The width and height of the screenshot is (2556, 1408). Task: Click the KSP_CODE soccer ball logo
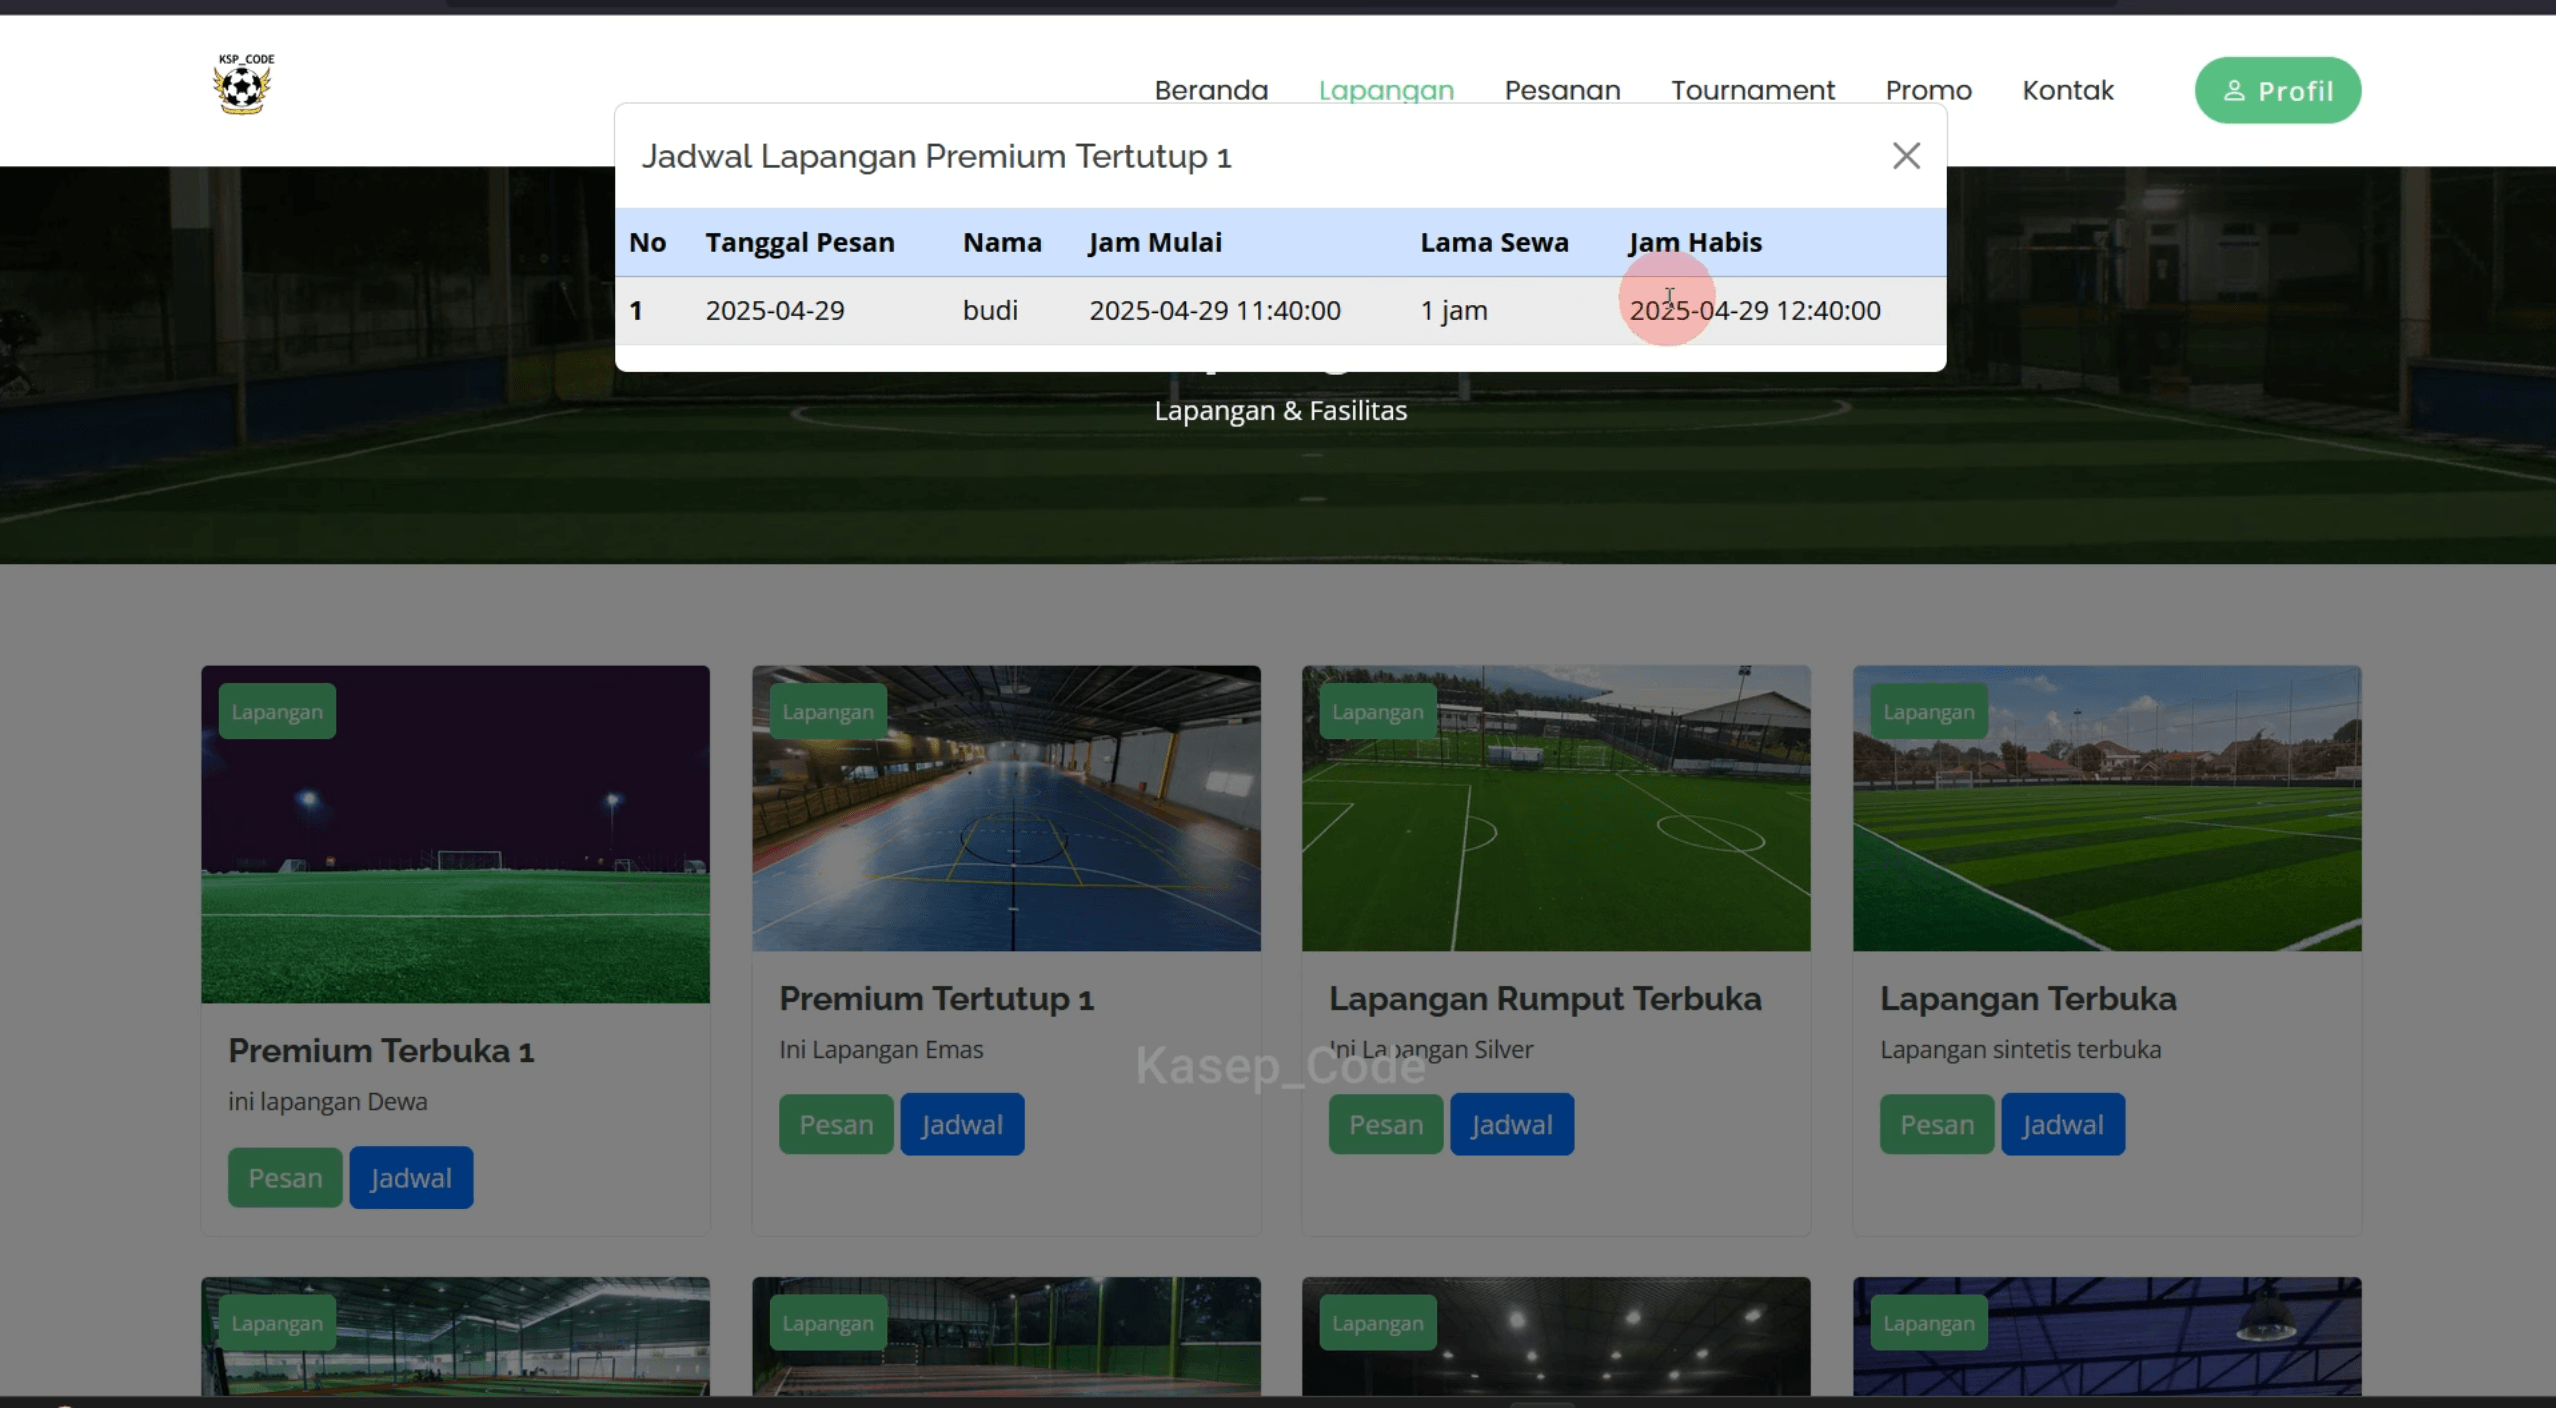(243, 84)
